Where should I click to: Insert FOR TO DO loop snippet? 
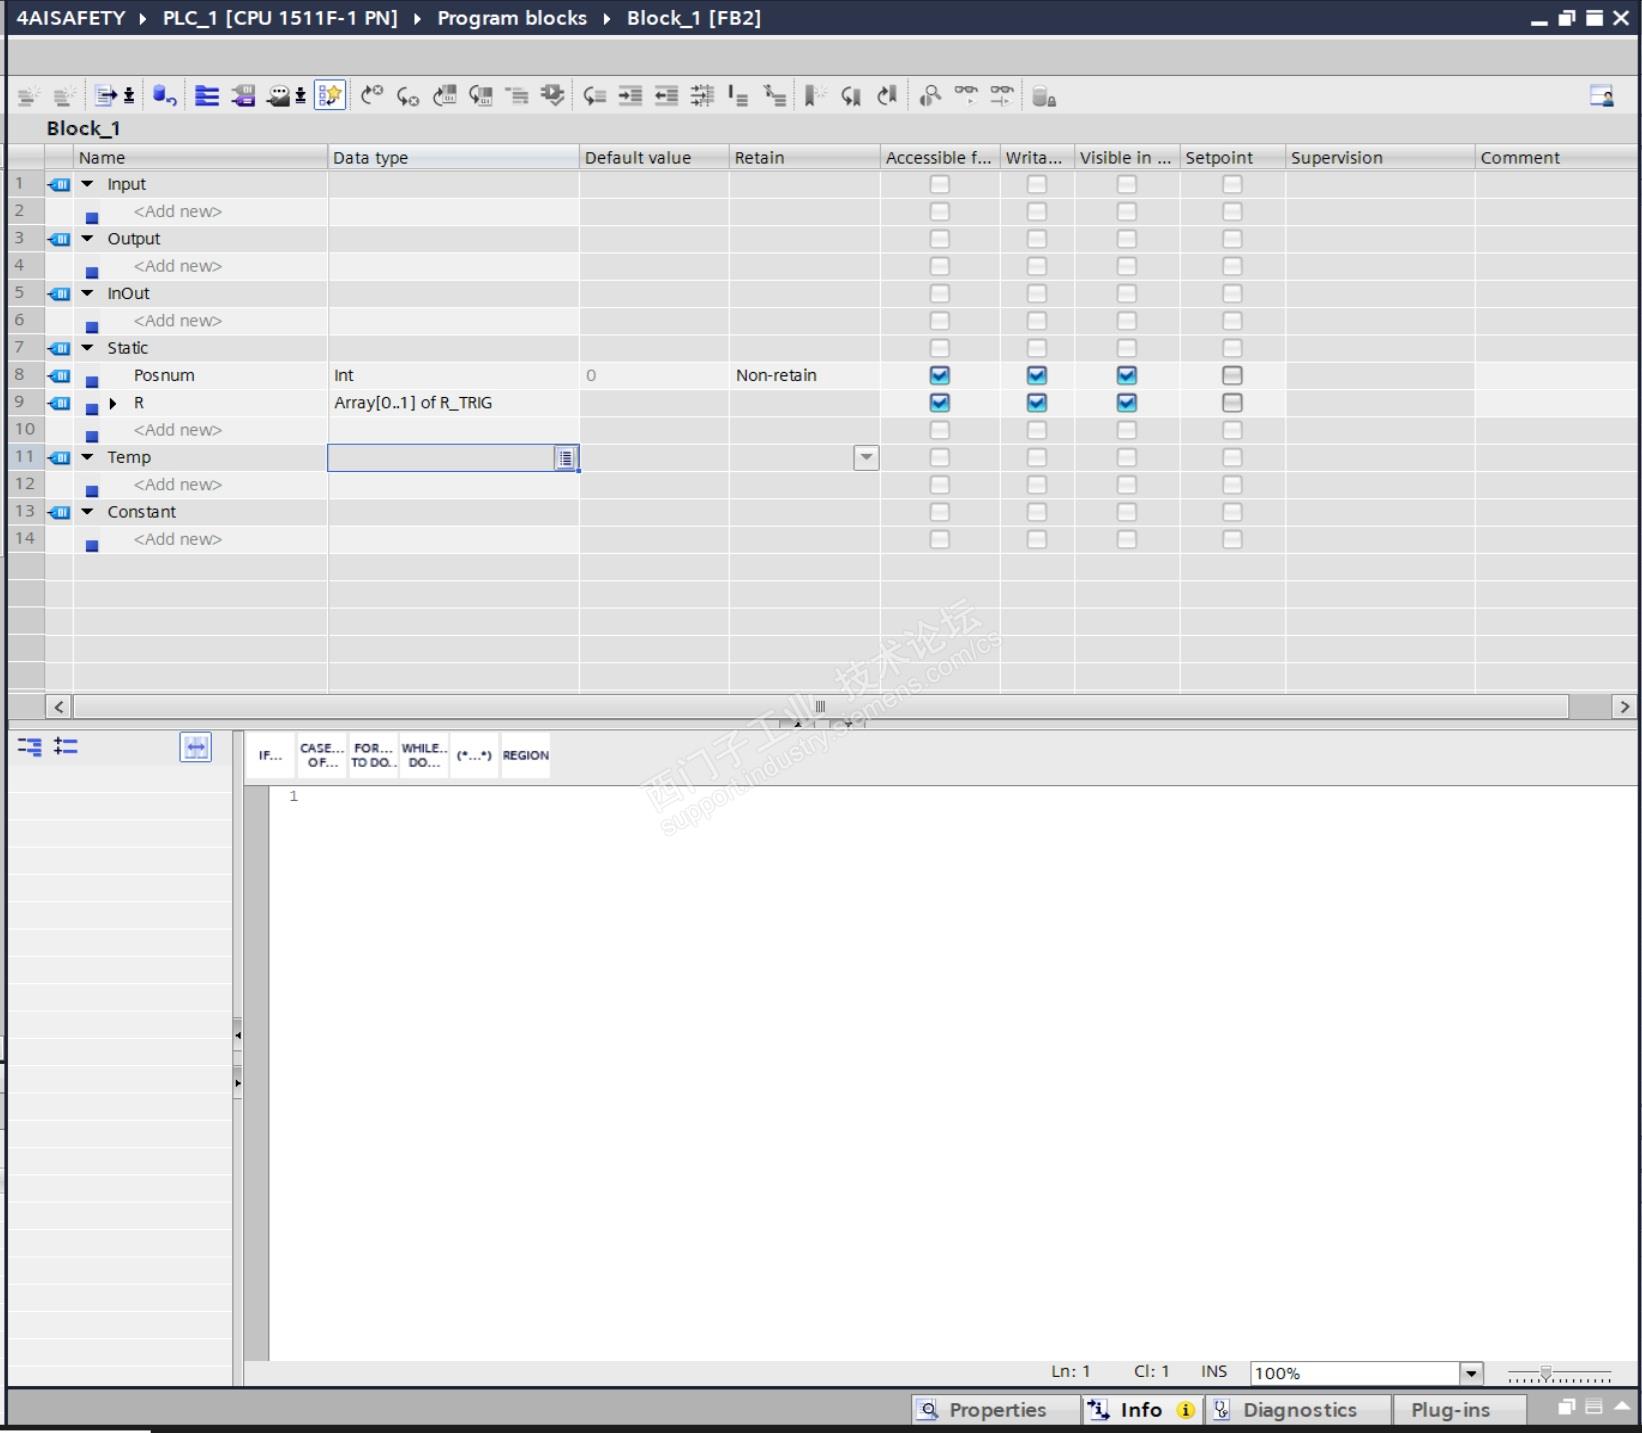coord(373,755)
